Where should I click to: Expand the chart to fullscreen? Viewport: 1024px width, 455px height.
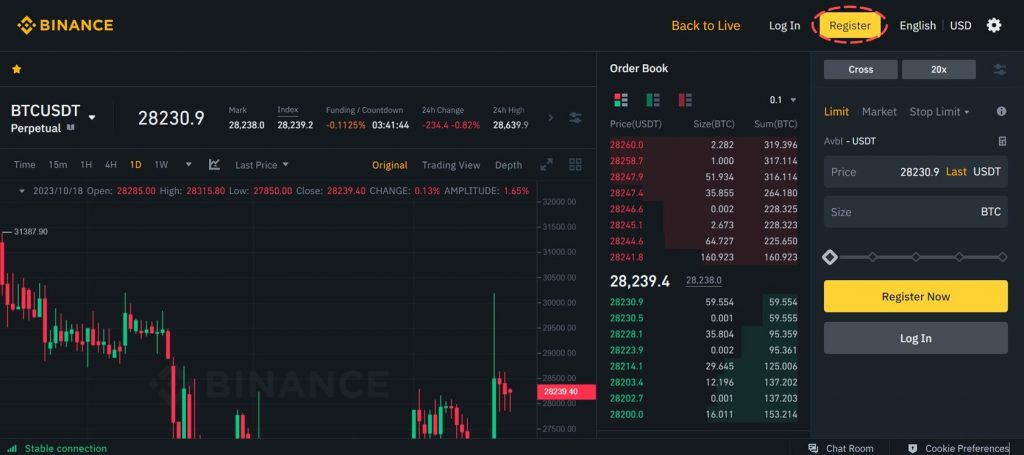click(546, 165)
